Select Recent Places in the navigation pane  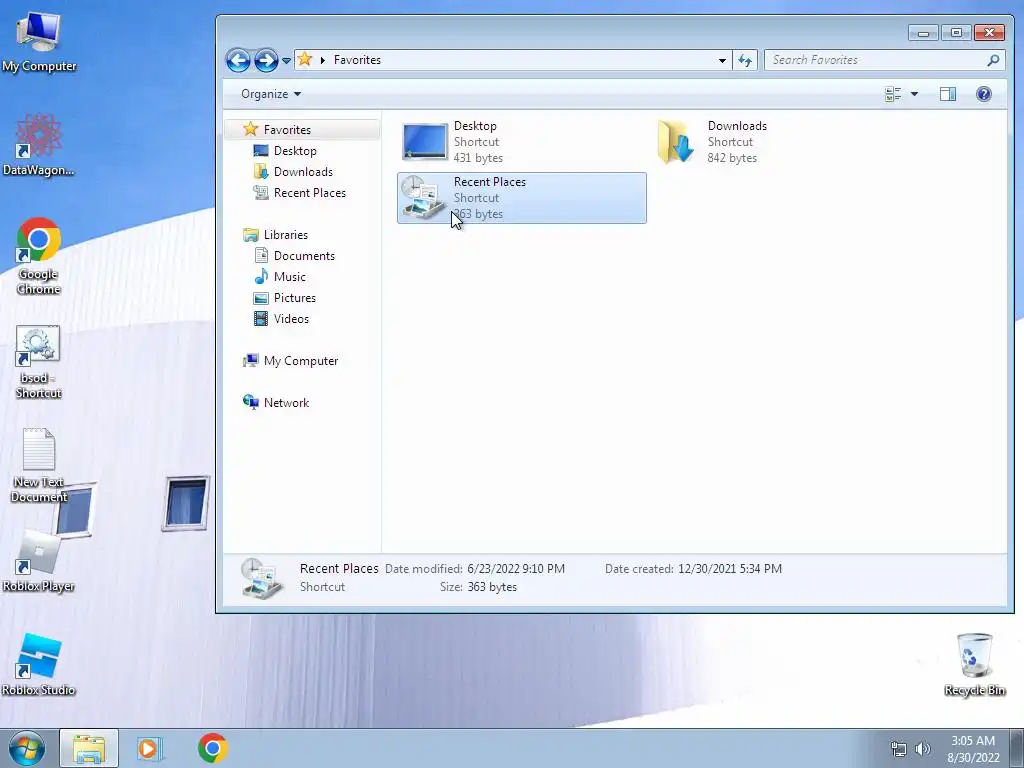pos(310,193)
